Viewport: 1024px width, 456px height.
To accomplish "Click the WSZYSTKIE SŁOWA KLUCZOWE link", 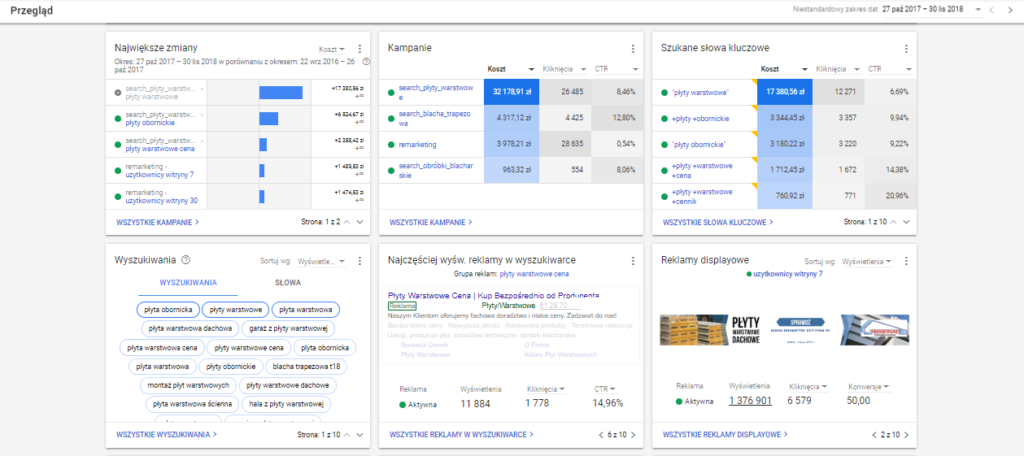I will click(716, 222).
